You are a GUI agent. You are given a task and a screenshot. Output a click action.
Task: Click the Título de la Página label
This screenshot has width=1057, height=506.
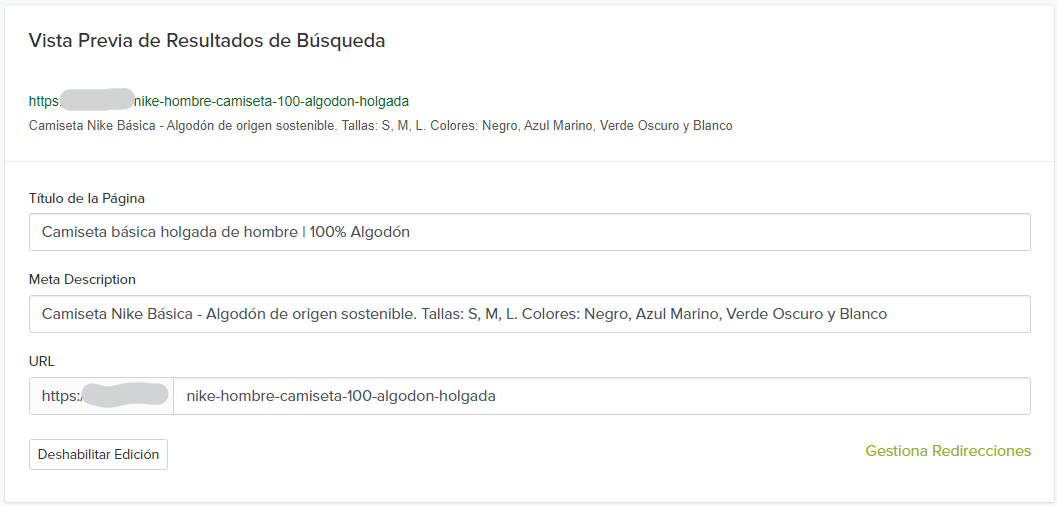coord(87,198)
